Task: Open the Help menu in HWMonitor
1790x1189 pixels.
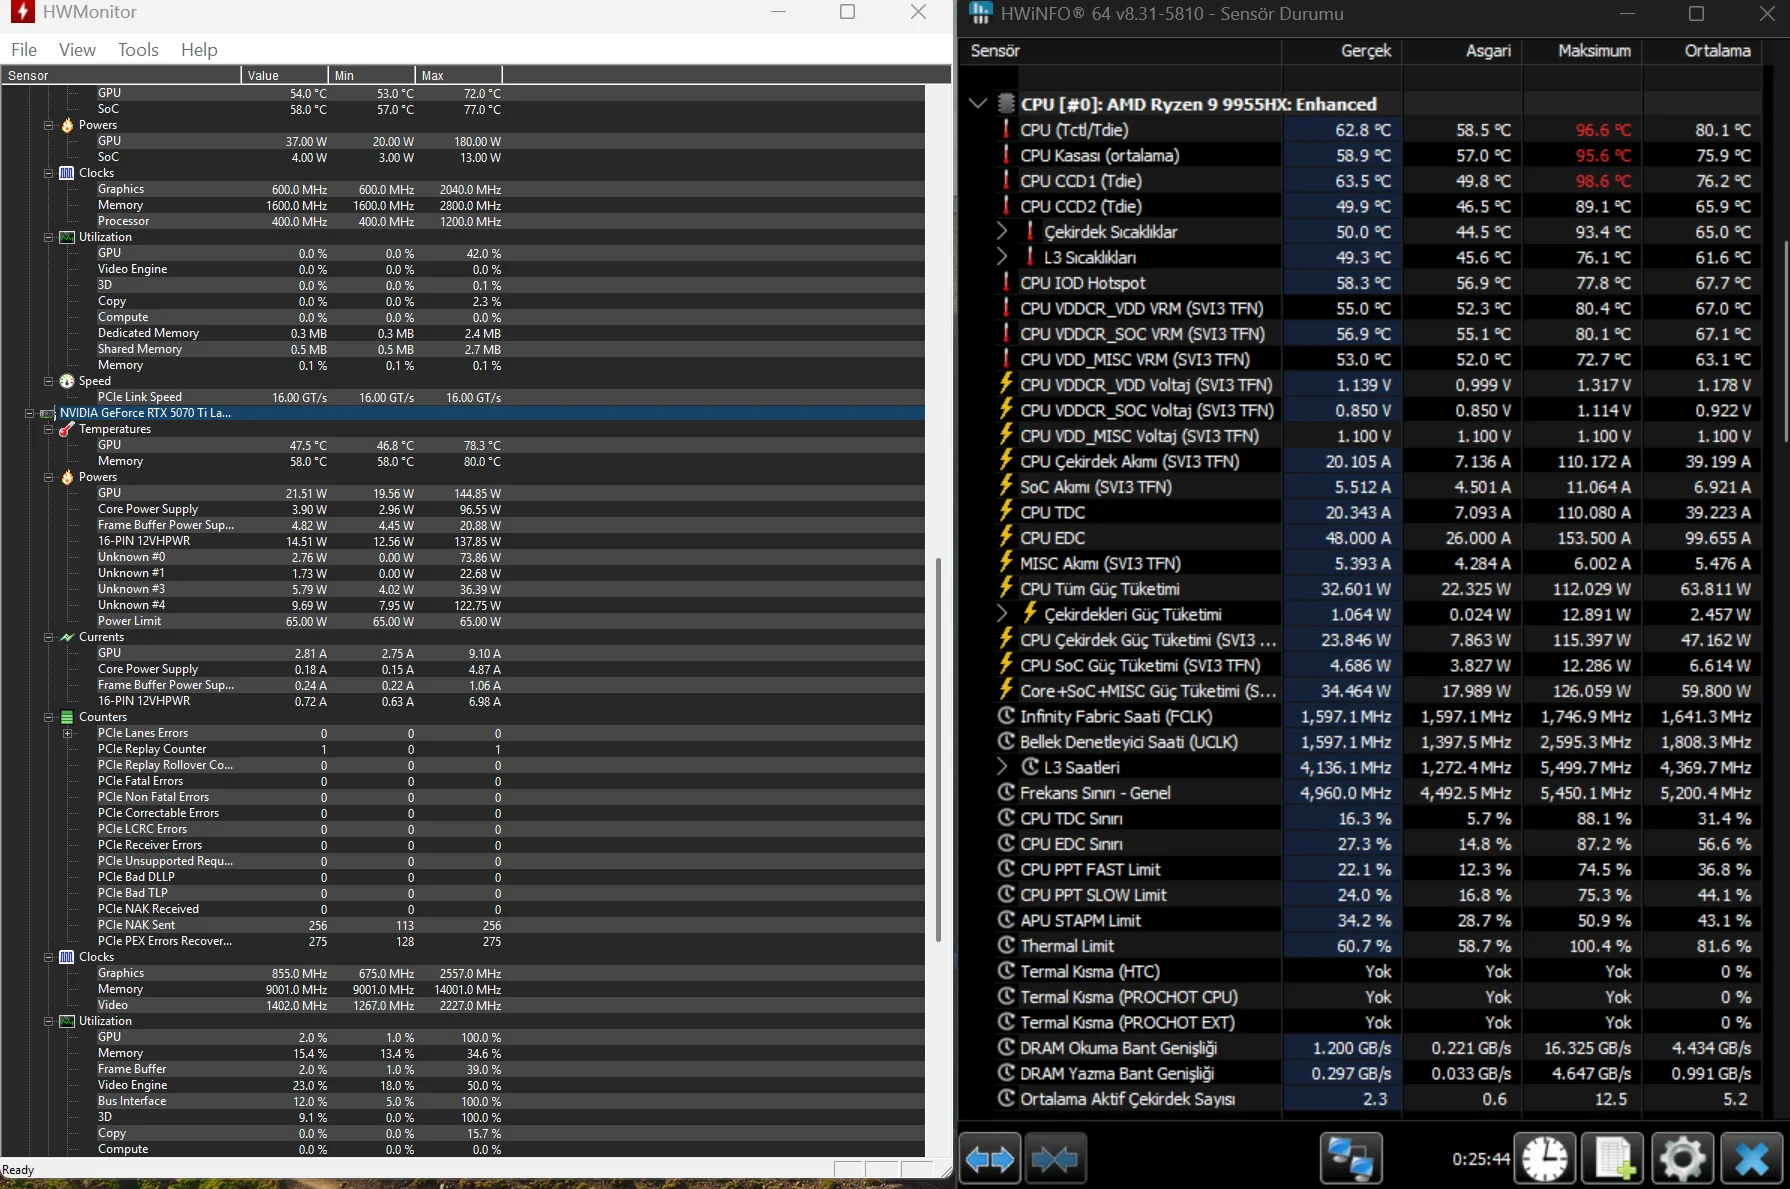Action: click(x=199, y=50)
